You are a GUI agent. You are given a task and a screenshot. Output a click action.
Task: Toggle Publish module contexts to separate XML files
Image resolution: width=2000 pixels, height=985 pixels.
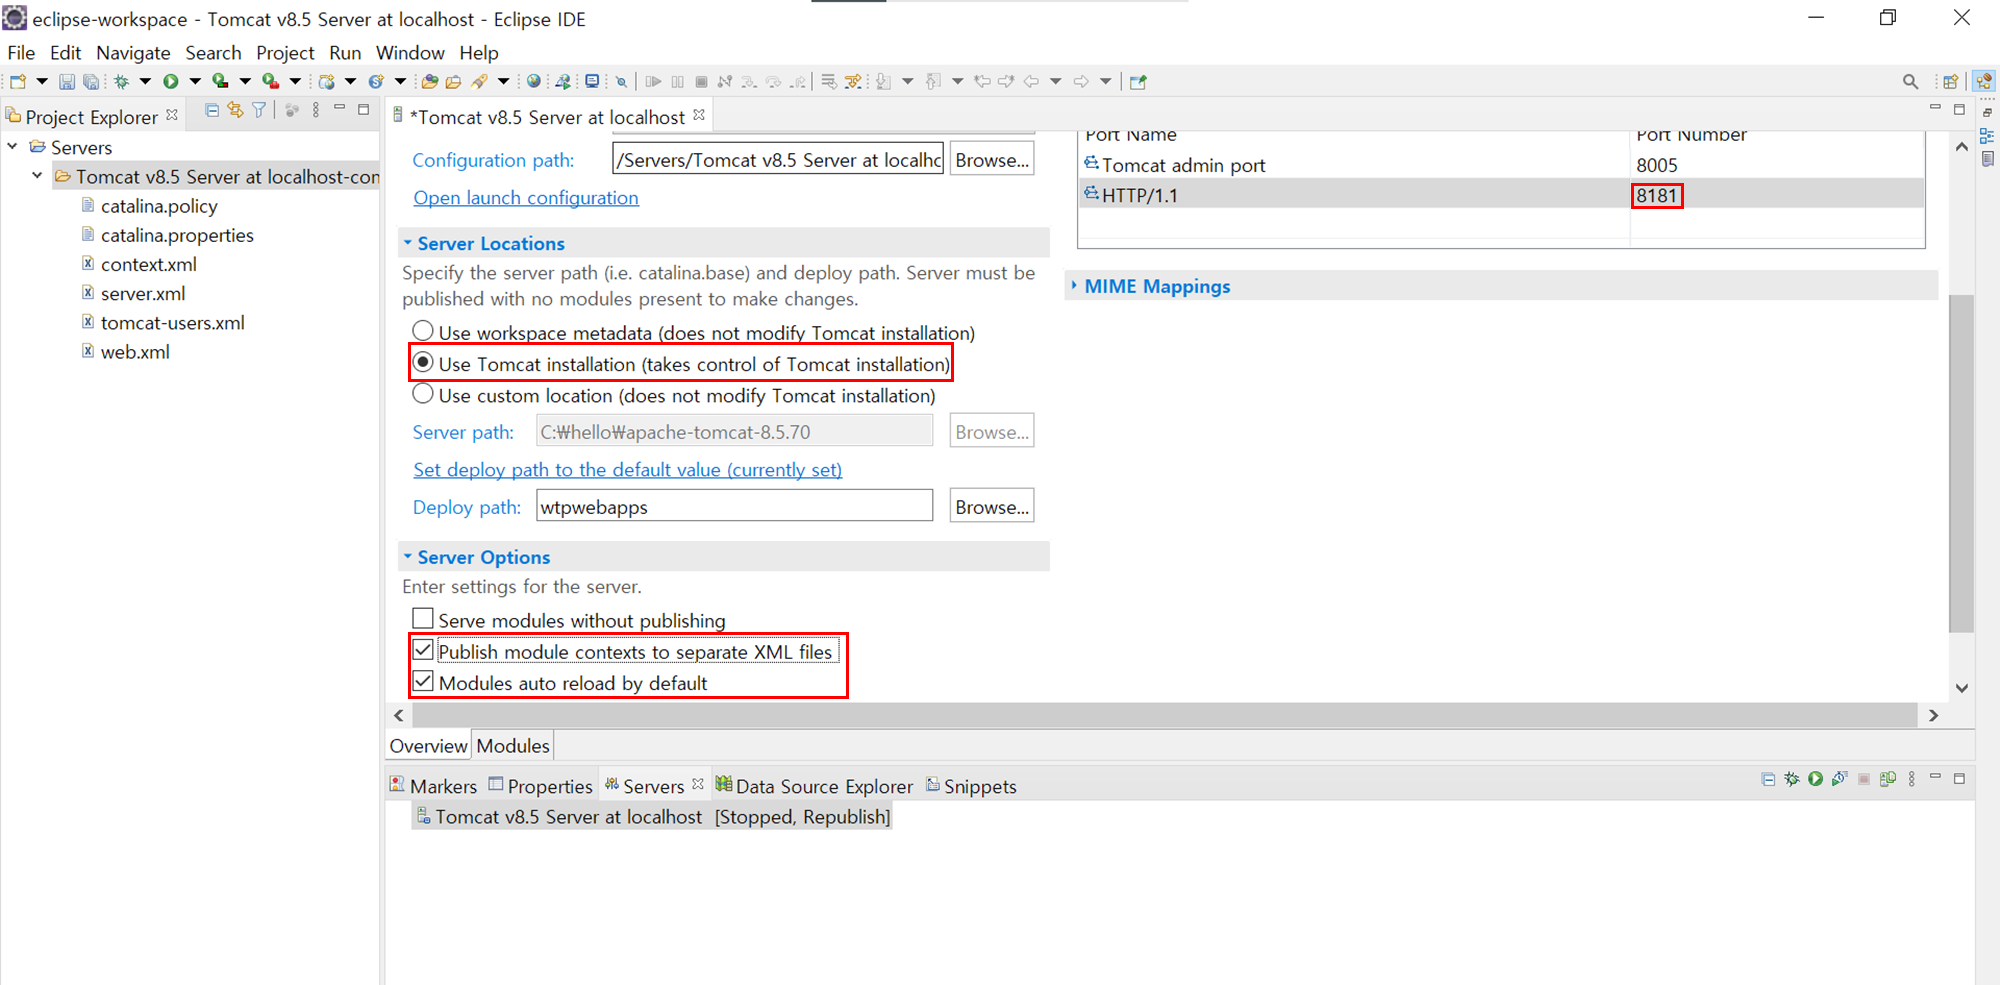[423, 650]
